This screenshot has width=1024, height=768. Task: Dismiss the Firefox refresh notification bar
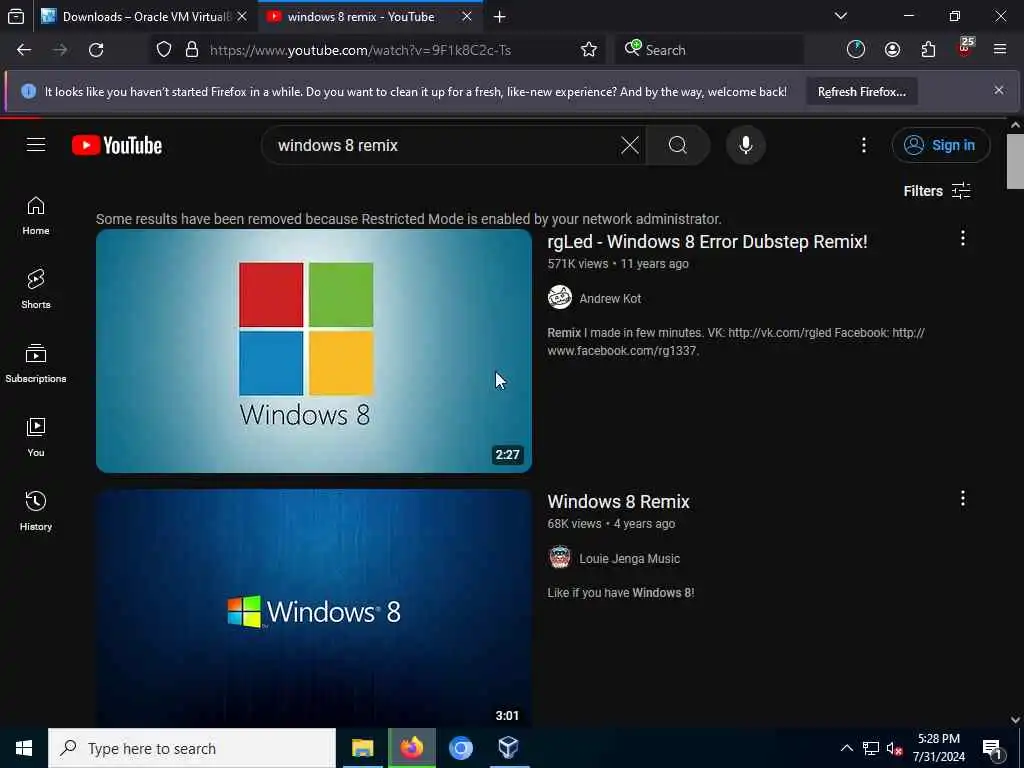[999, 90]
